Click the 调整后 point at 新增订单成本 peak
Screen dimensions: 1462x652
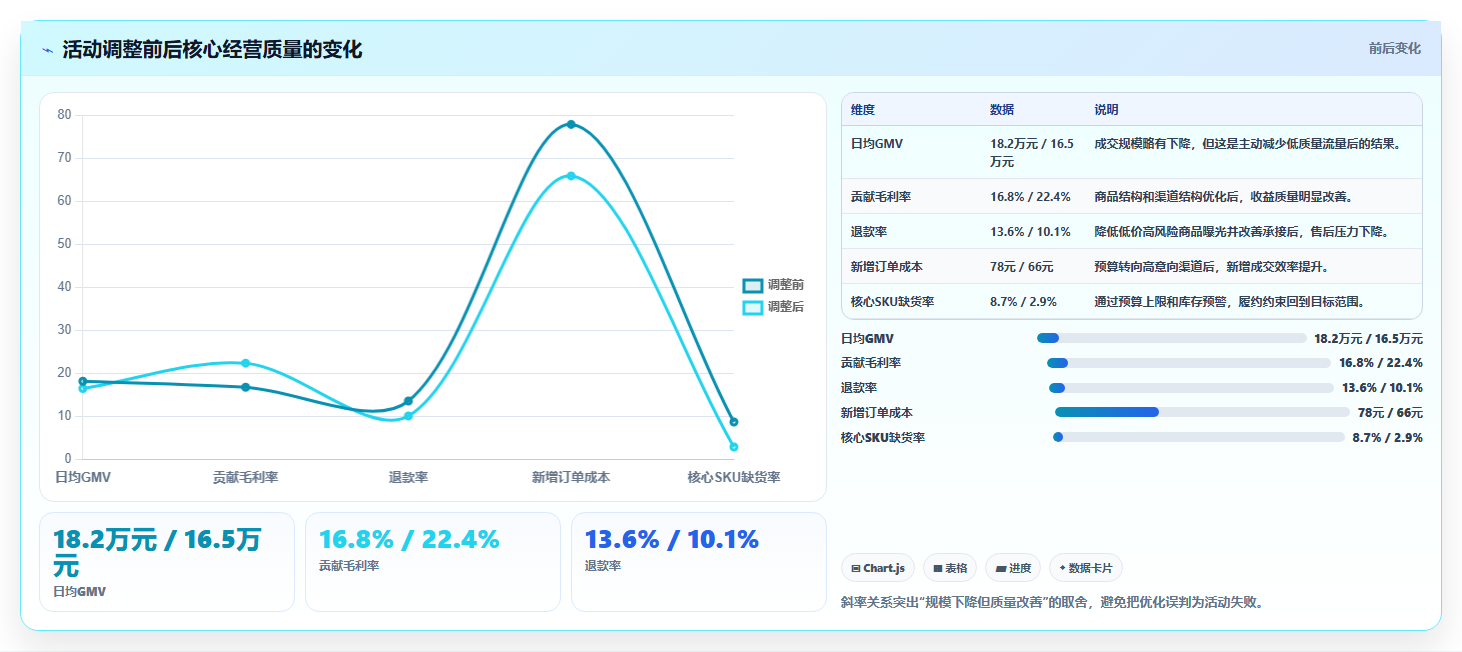point(571,176)
